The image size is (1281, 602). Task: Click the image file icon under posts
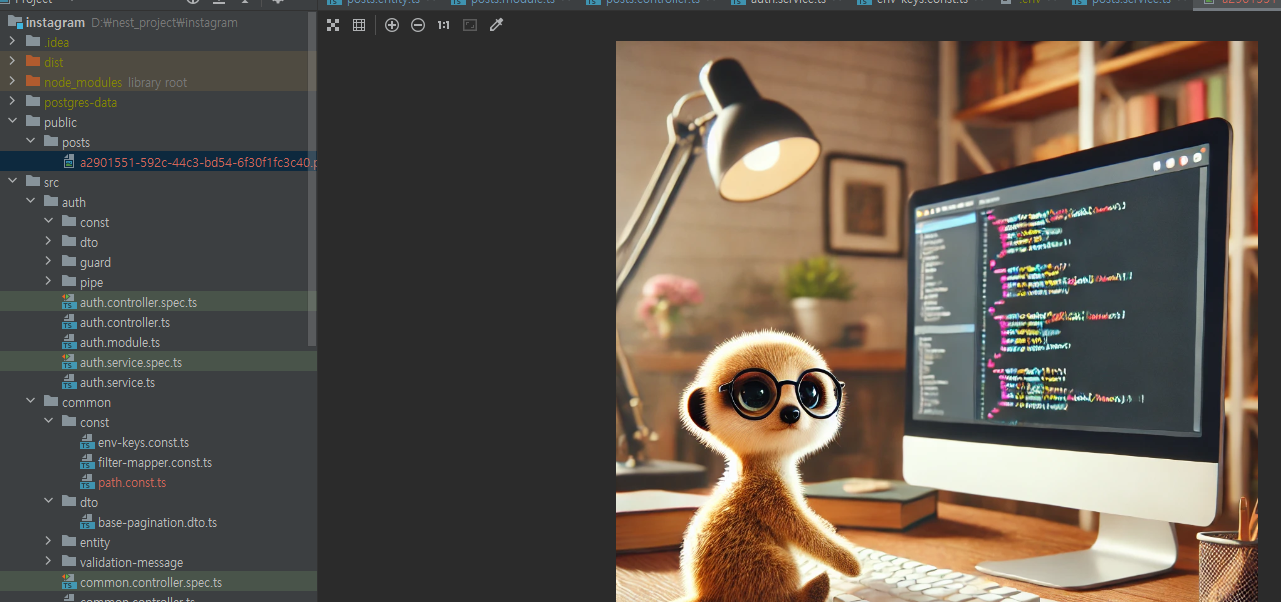[x=69, y=162]
